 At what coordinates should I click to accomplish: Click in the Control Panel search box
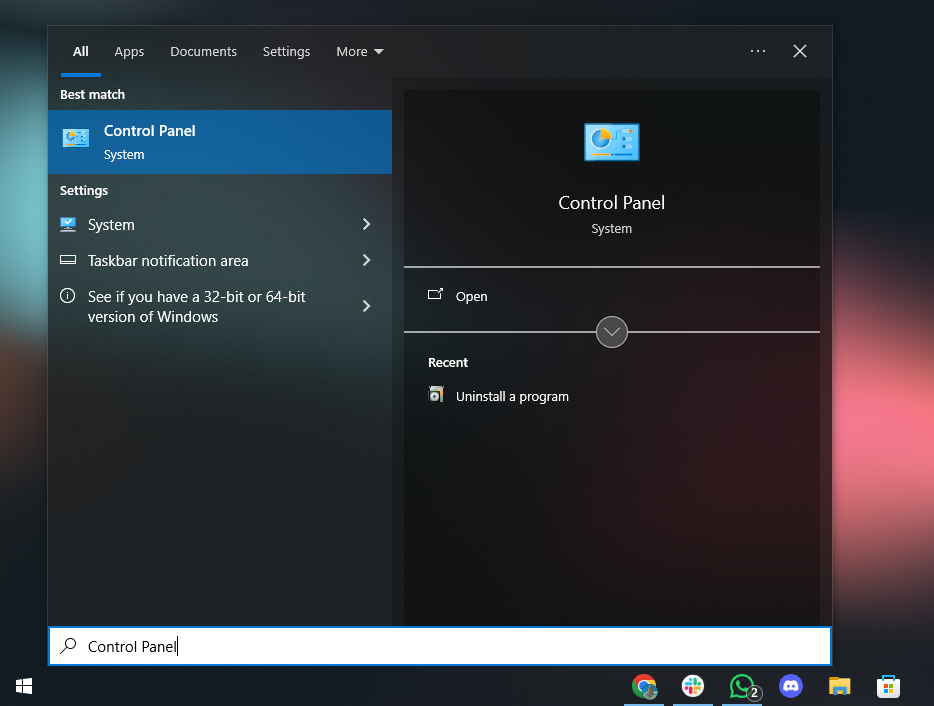point(440,646)
